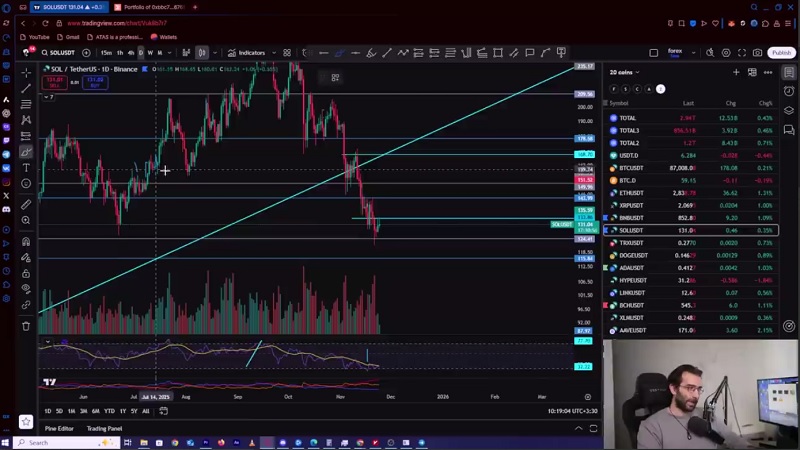Choose the ruler measure tool
The height and width of the screenshot is (450, 800).
pyautogui.click(x=26, y=204)
